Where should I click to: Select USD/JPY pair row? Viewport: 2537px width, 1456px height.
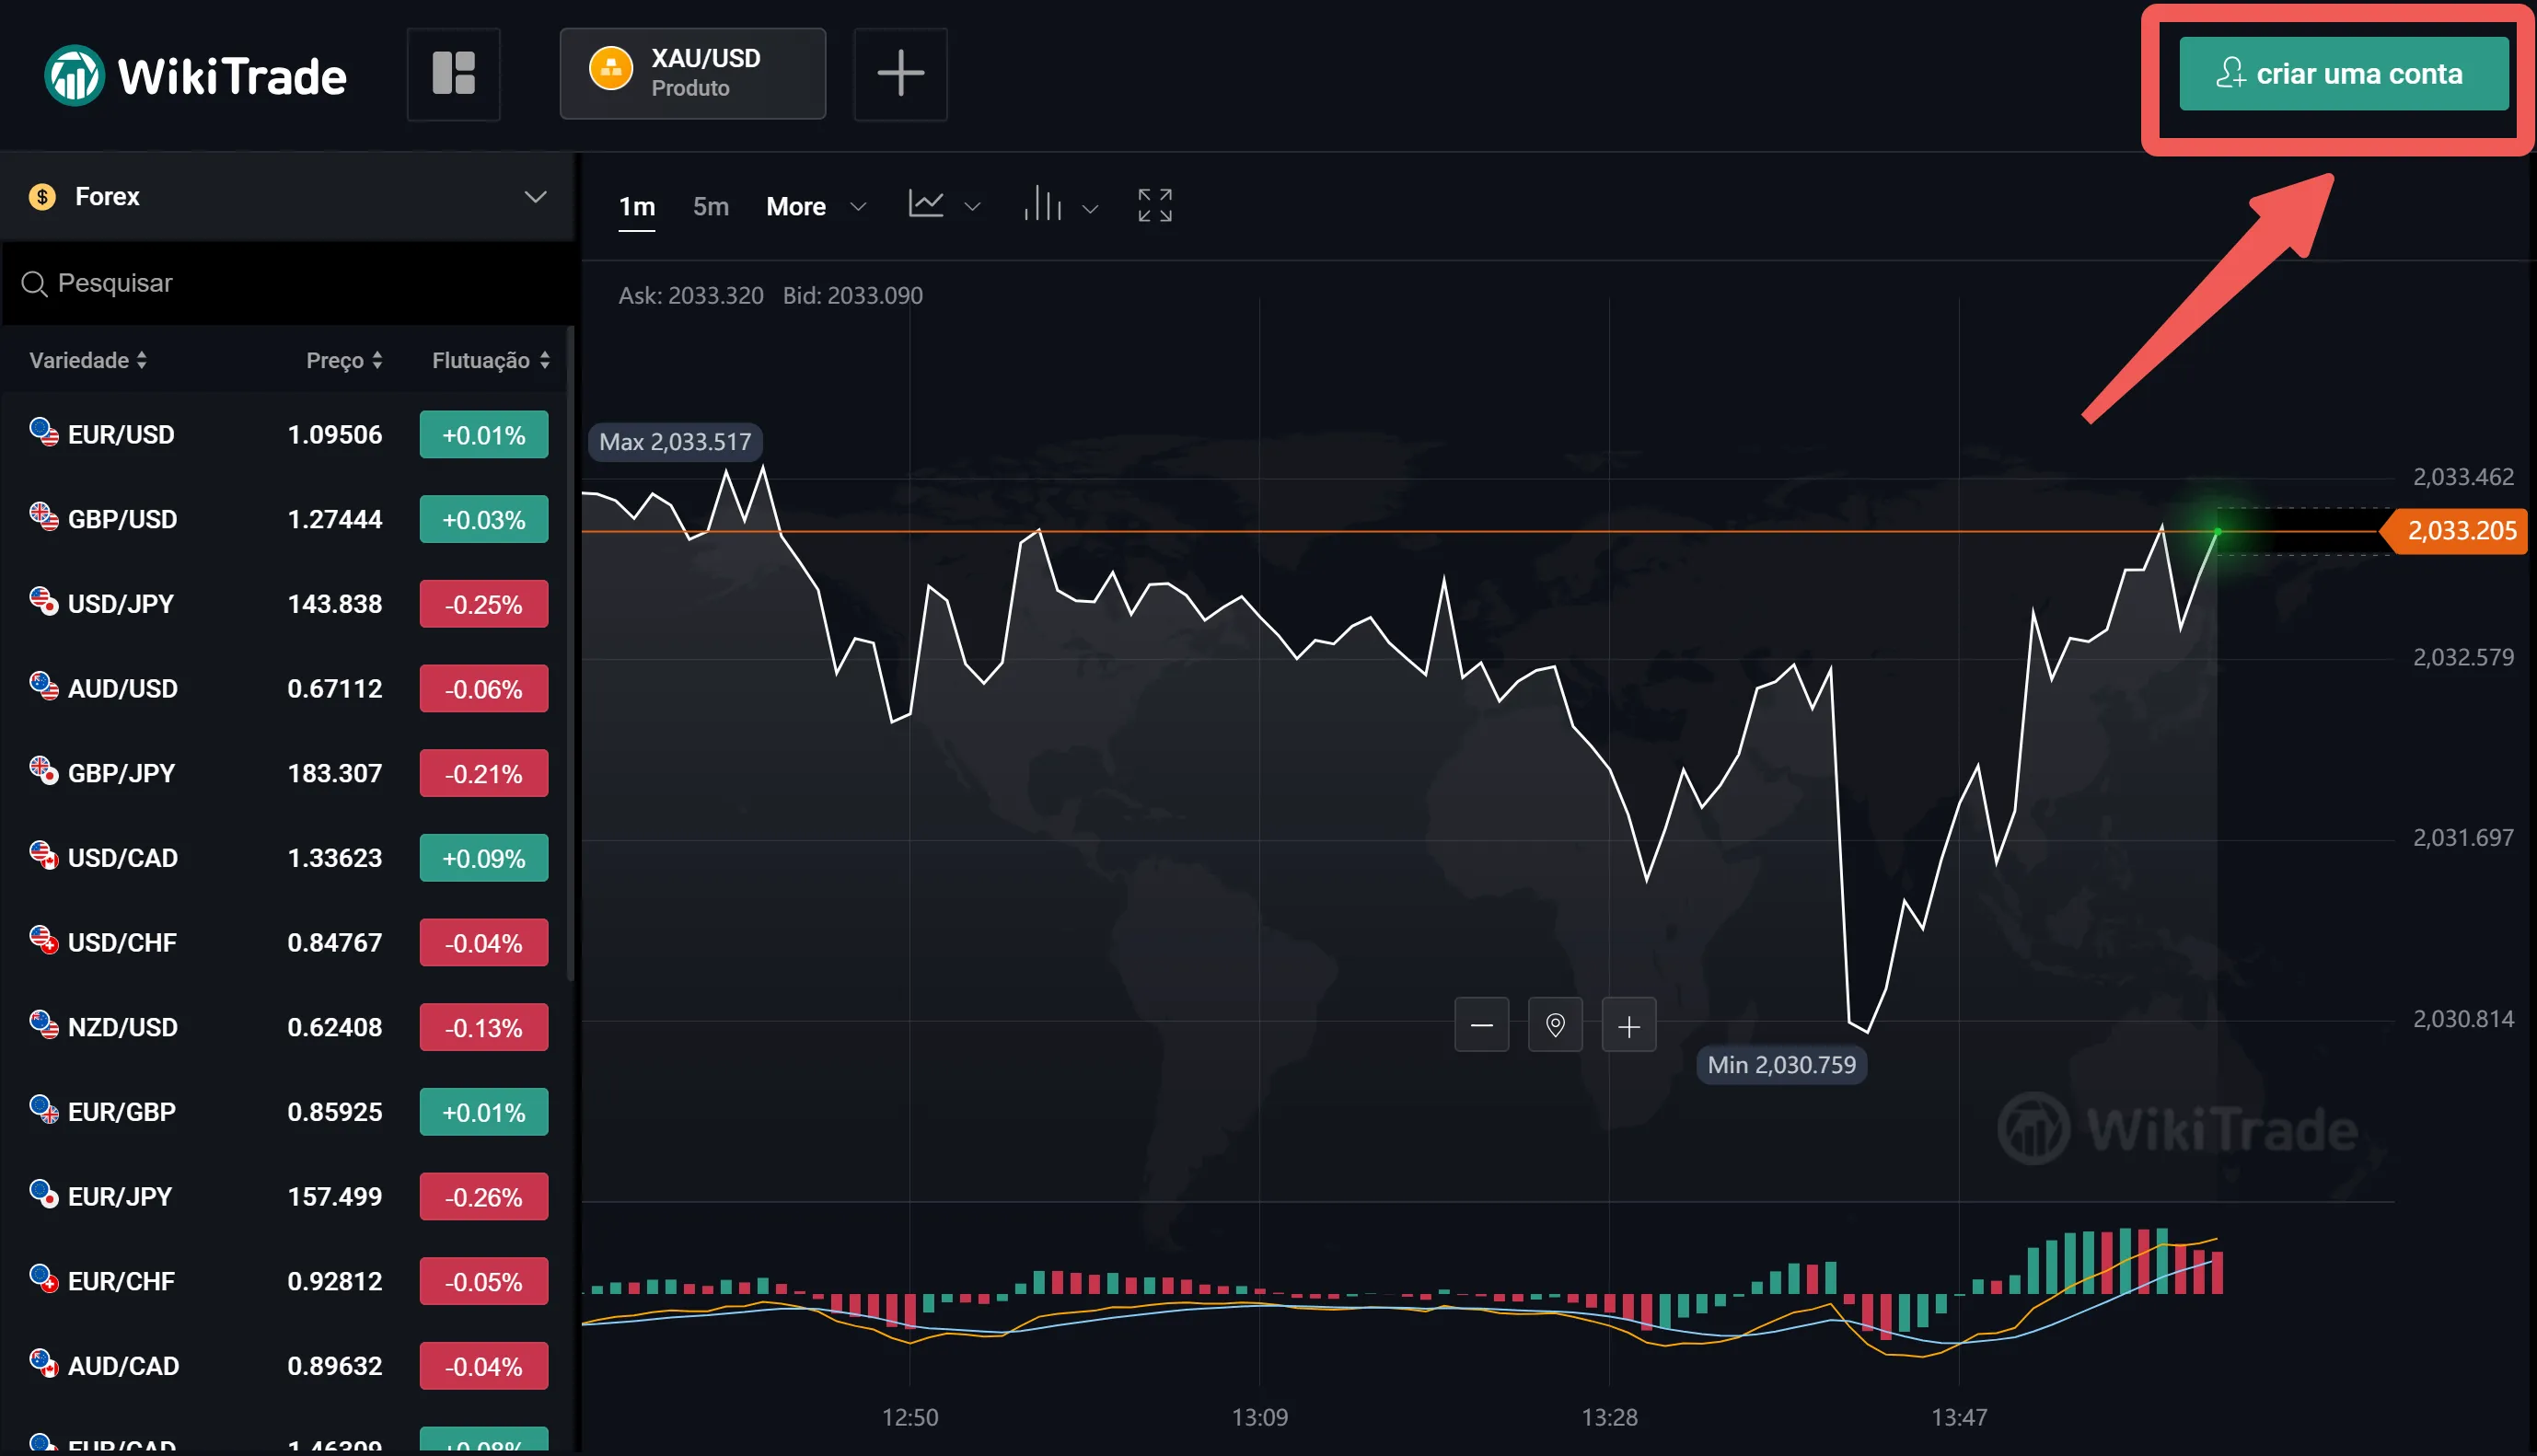tap(287, 604)
